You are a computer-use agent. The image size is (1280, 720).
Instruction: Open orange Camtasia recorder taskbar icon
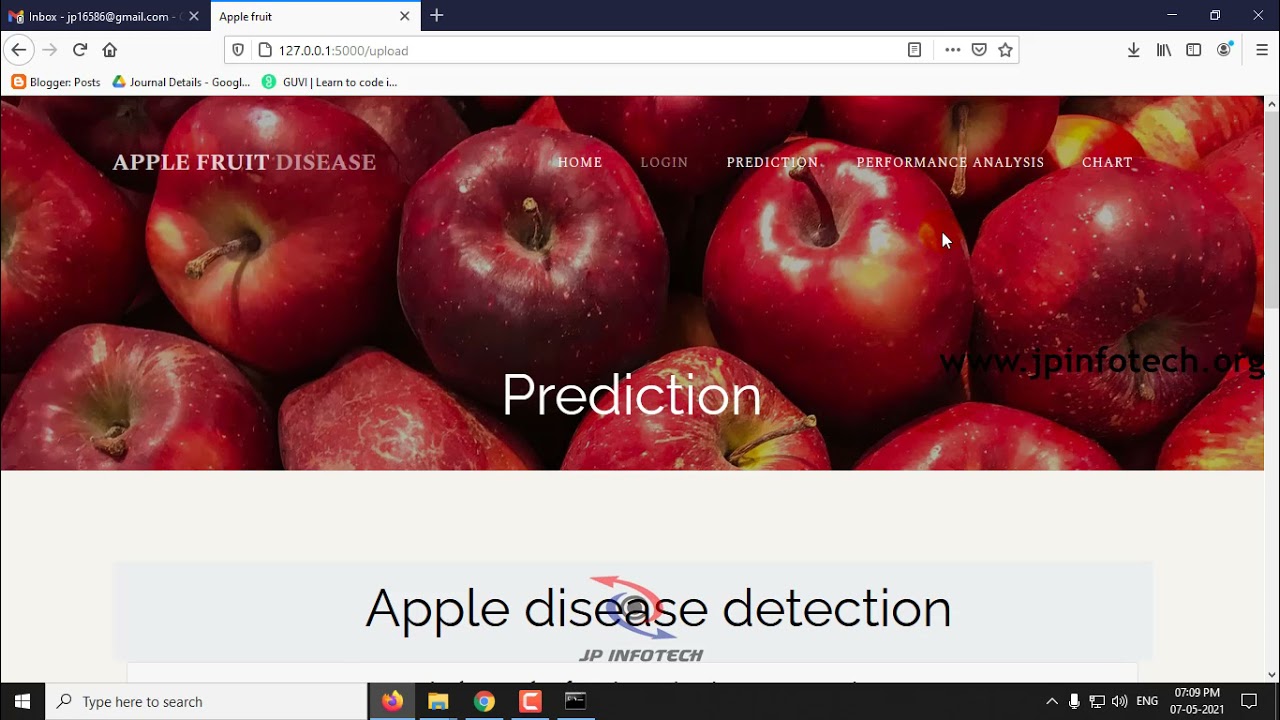[x=530, y=701]
